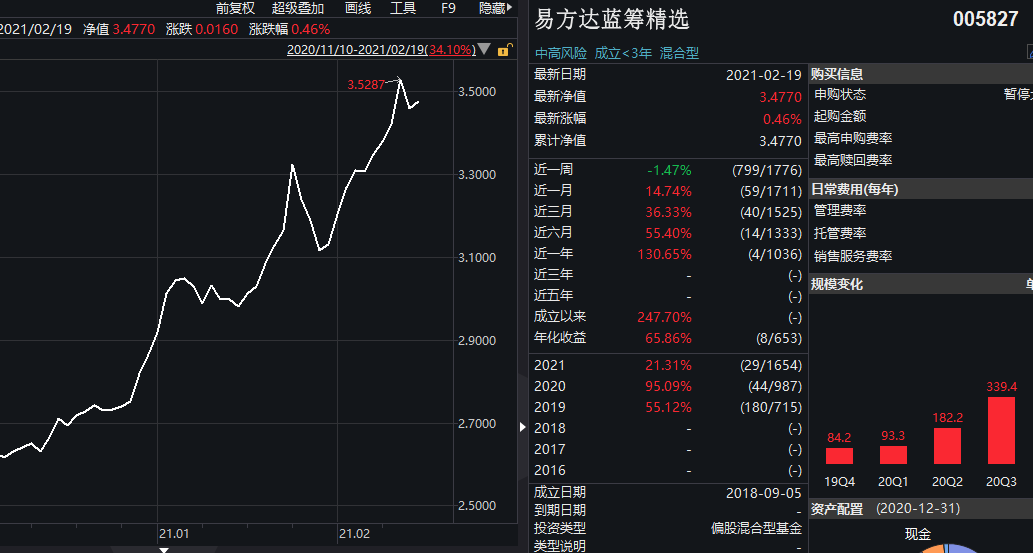The height and width of the screenshot is (553, 1033).
Task: Click the white triangle marker on timeline bottom
Action: pyautogui.click(x=165, y=549)
